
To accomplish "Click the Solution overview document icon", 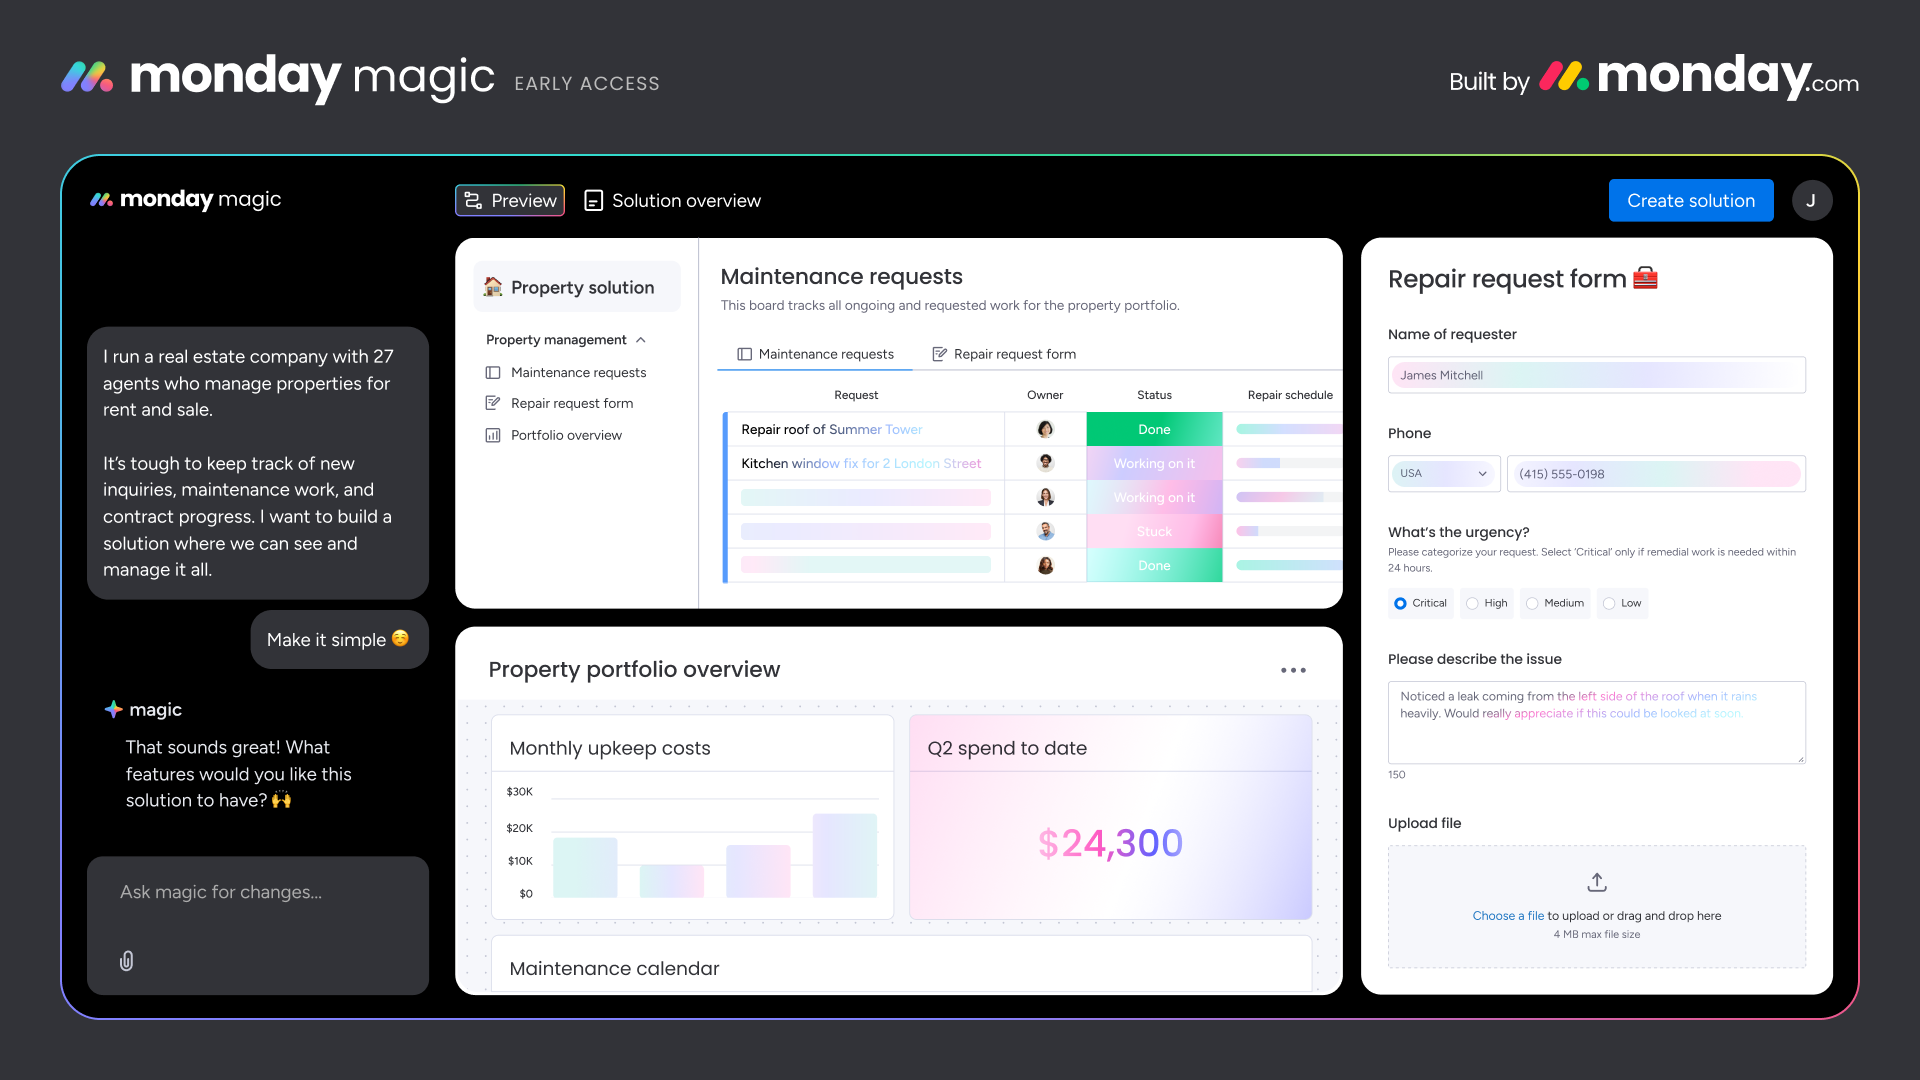I will [593, 201].
